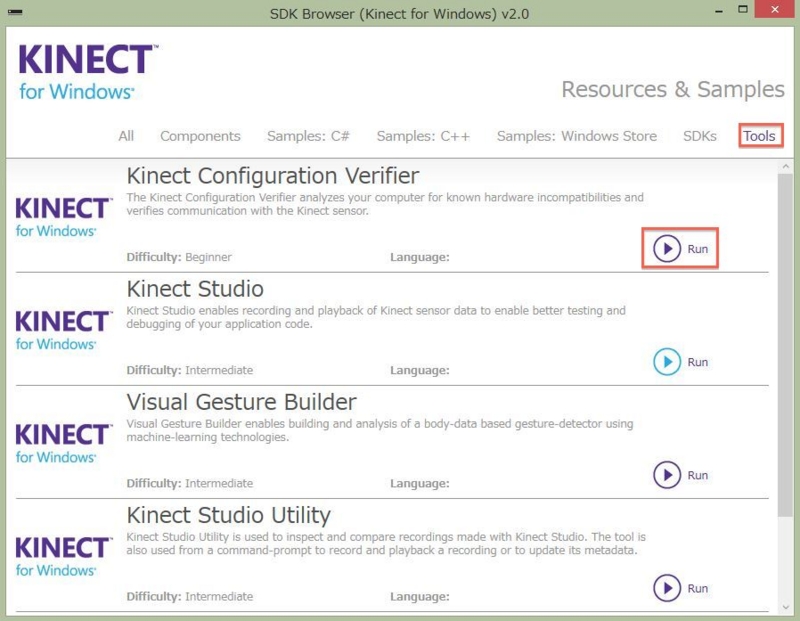This screenshot has height=621, width=800.
Task: Click the Kinect Configuration Verifier logo thumbnail
Action: [63, 213]
